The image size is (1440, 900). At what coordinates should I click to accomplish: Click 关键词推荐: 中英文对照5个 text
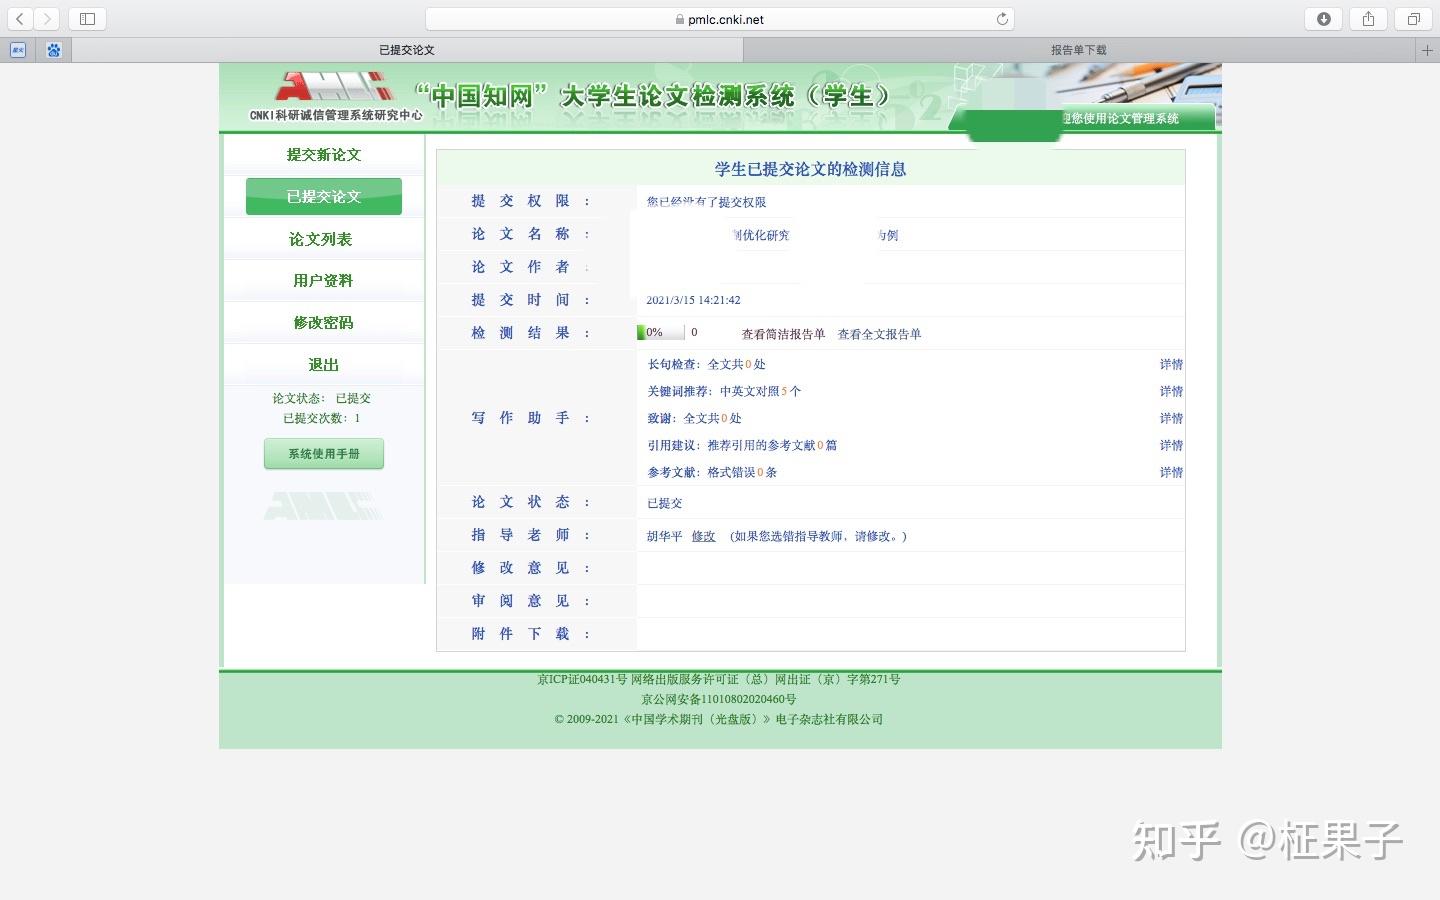click(724, 391)
